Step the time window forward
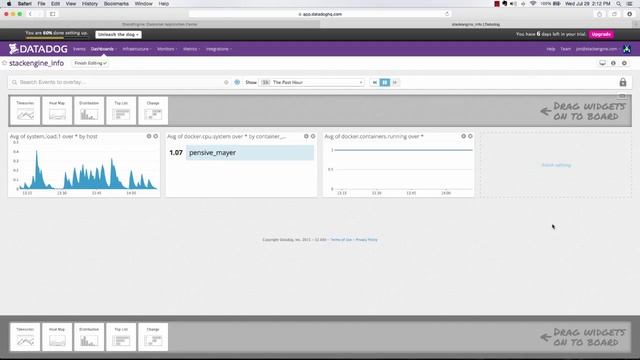This screenshot has width=640, height=360. click(395, 82)
